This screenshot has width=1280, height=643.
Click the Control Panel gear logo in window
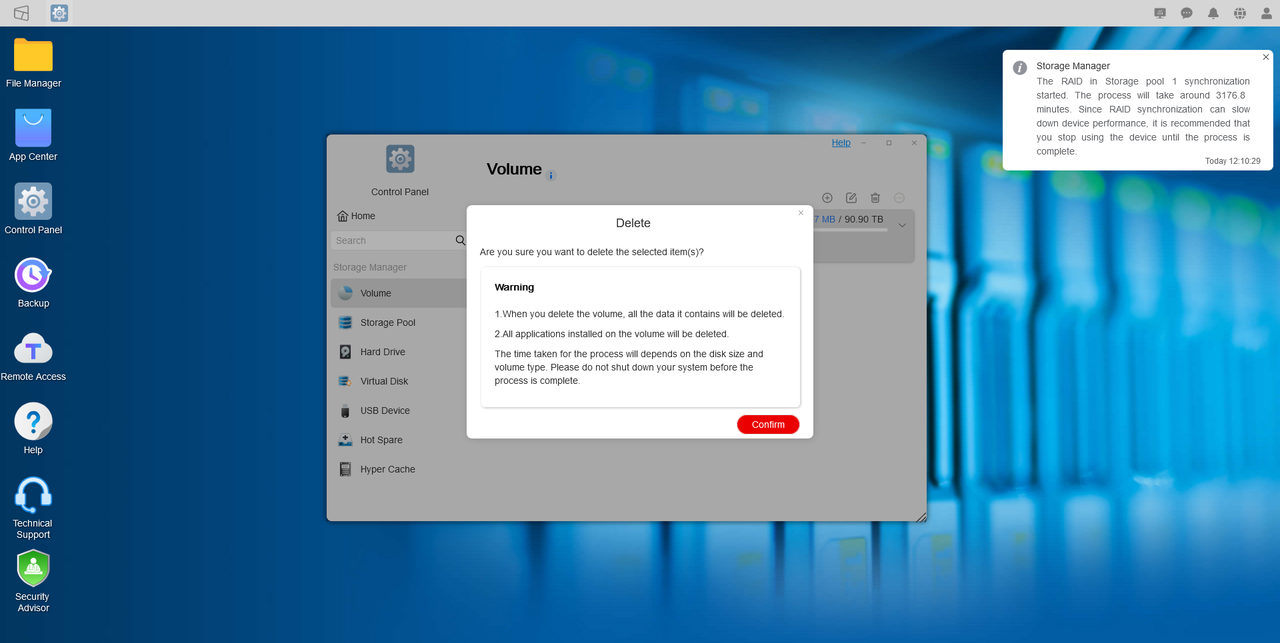click(x=400, y=158)
